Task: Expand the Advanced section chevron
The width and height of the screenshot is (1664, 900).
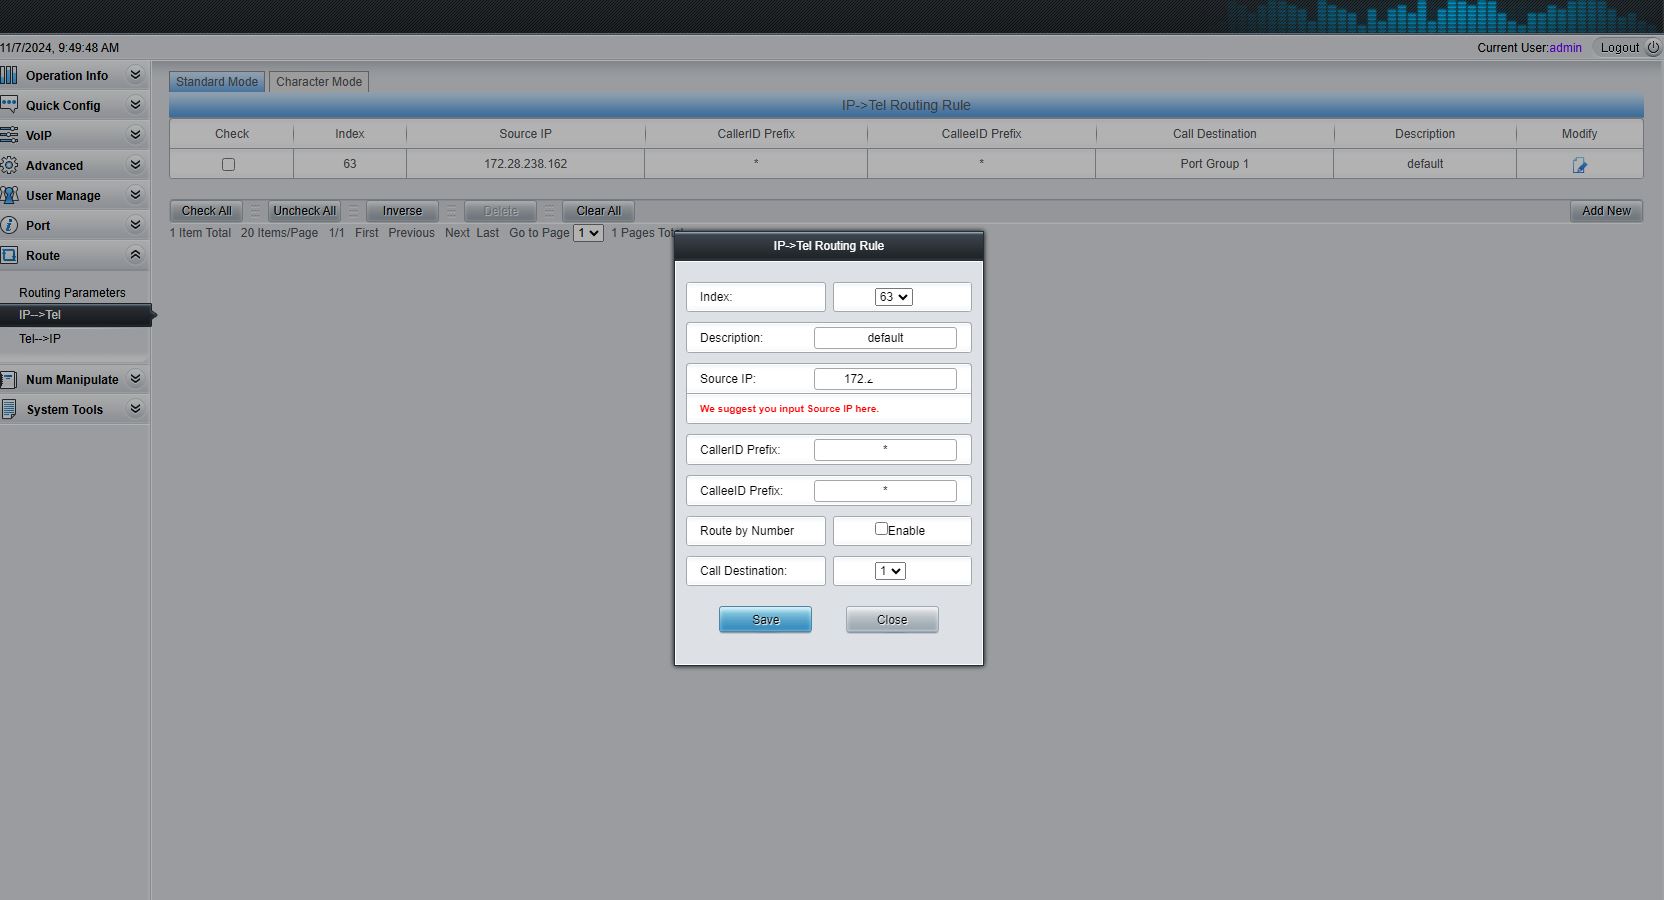Action: 135,165
